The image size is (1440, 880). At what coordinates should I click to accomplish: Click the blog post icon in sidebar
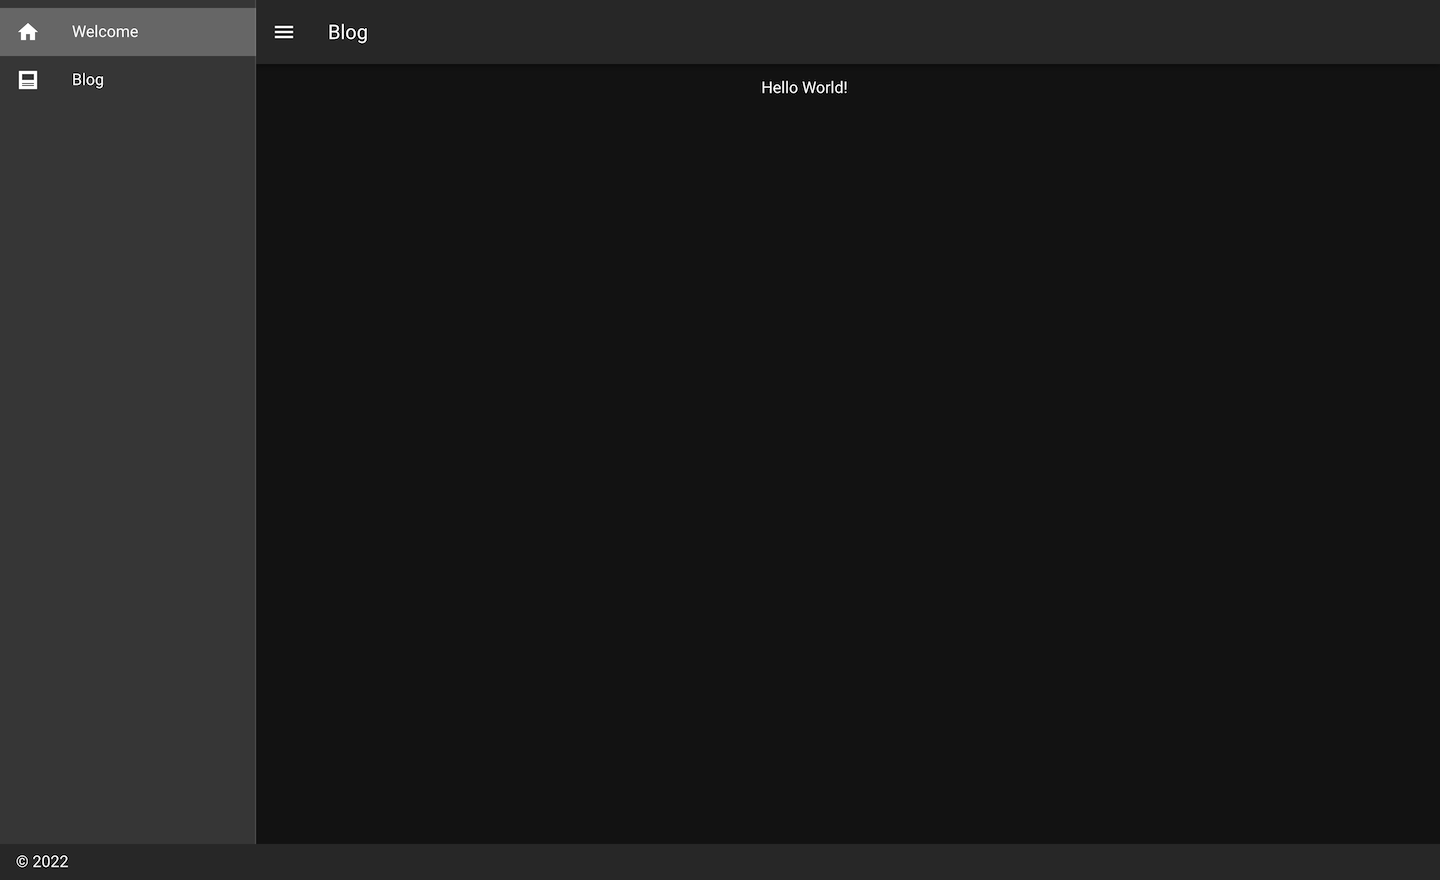[28, 80]
